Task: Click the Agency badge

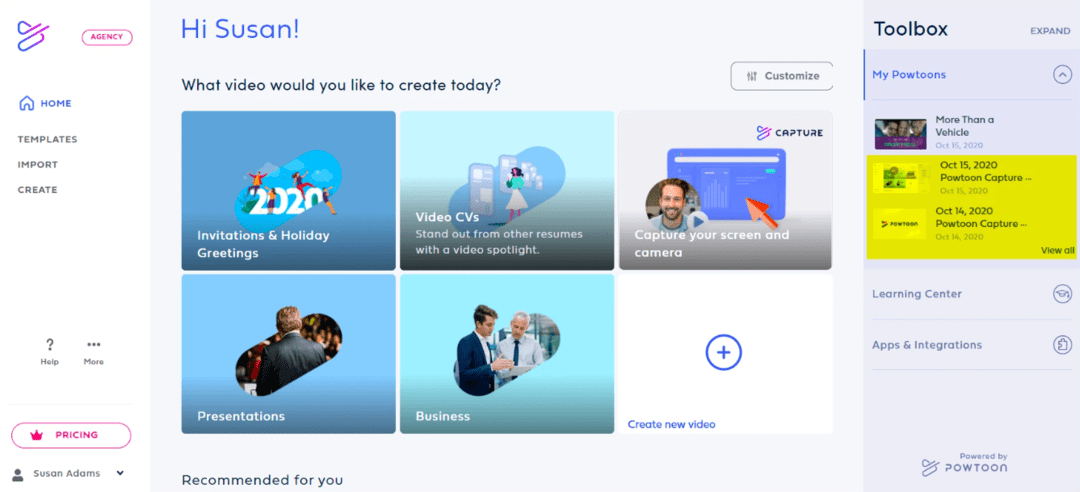Action: click(x=107, y=38)
